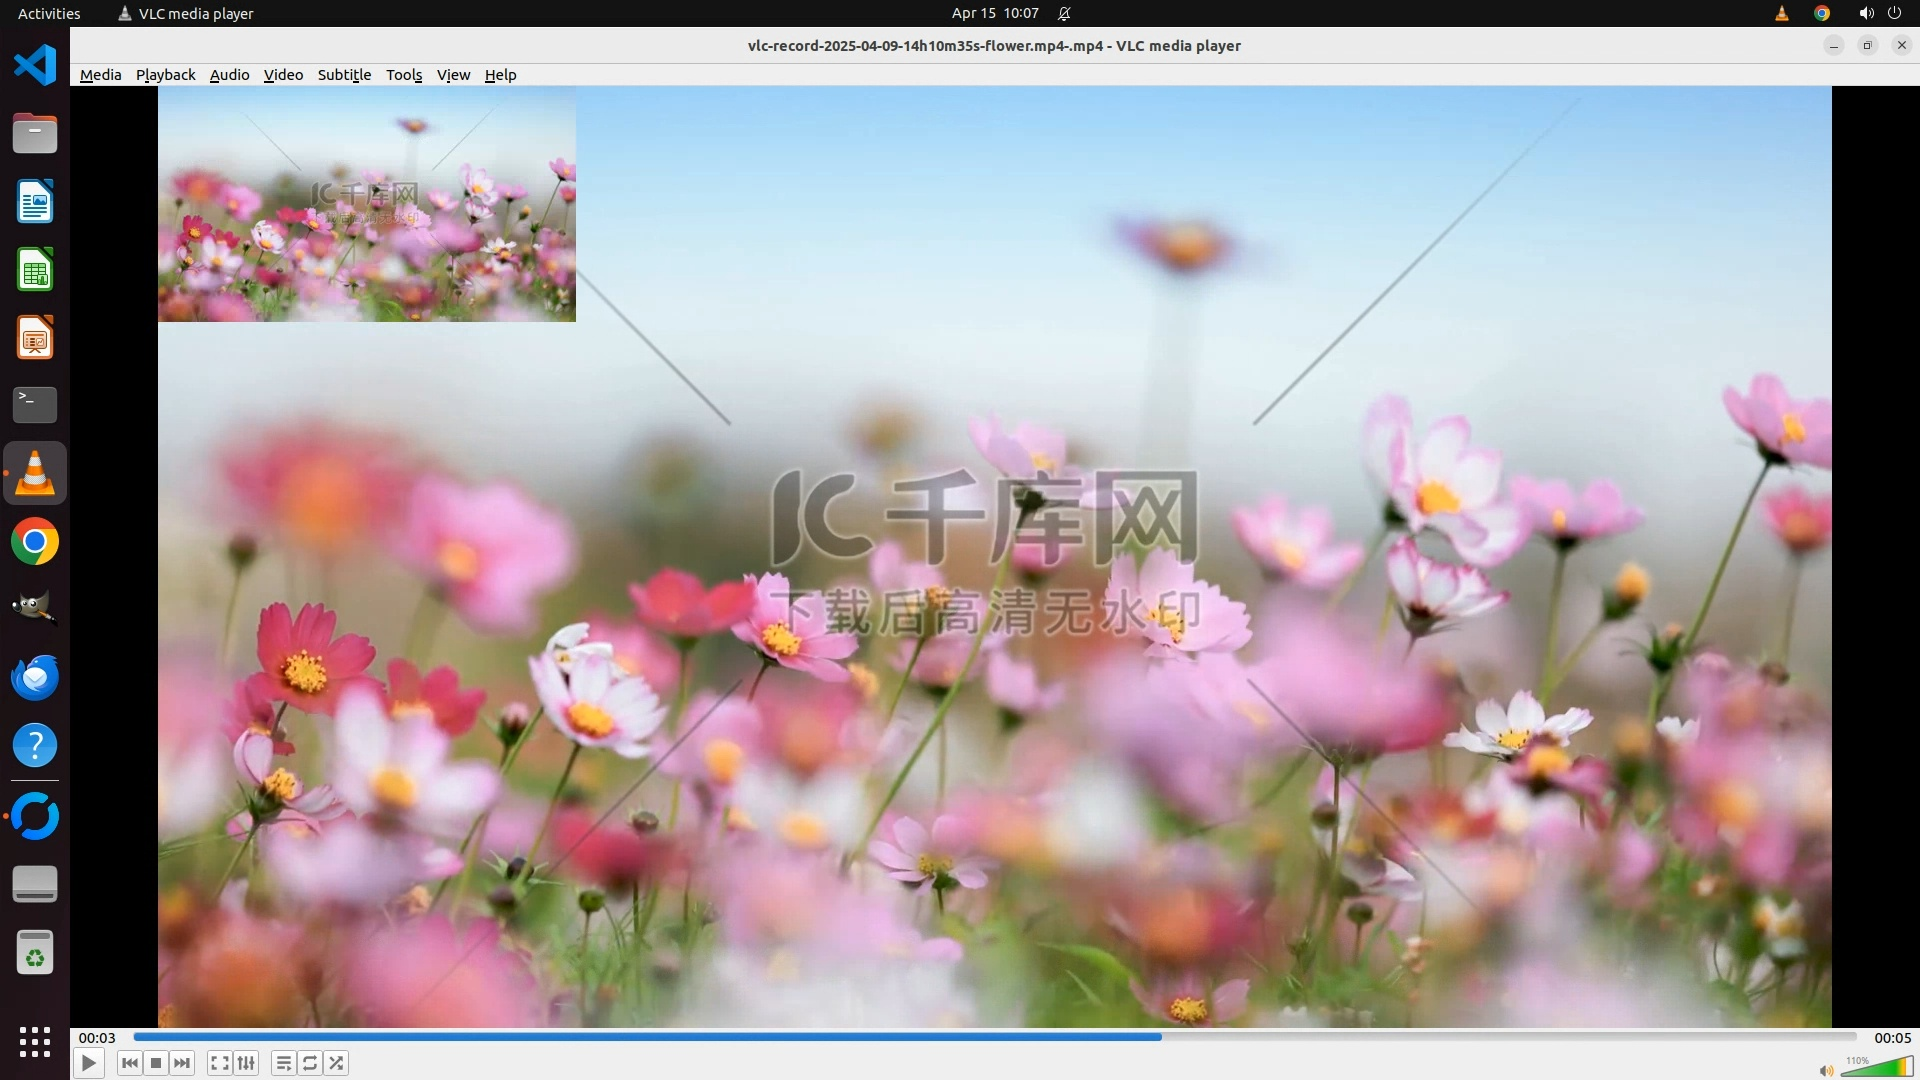This screenshot has height=1080, width=1920.
Task: Show the playlist panel
Action: pyautogui.click(x=284, y=1063)
